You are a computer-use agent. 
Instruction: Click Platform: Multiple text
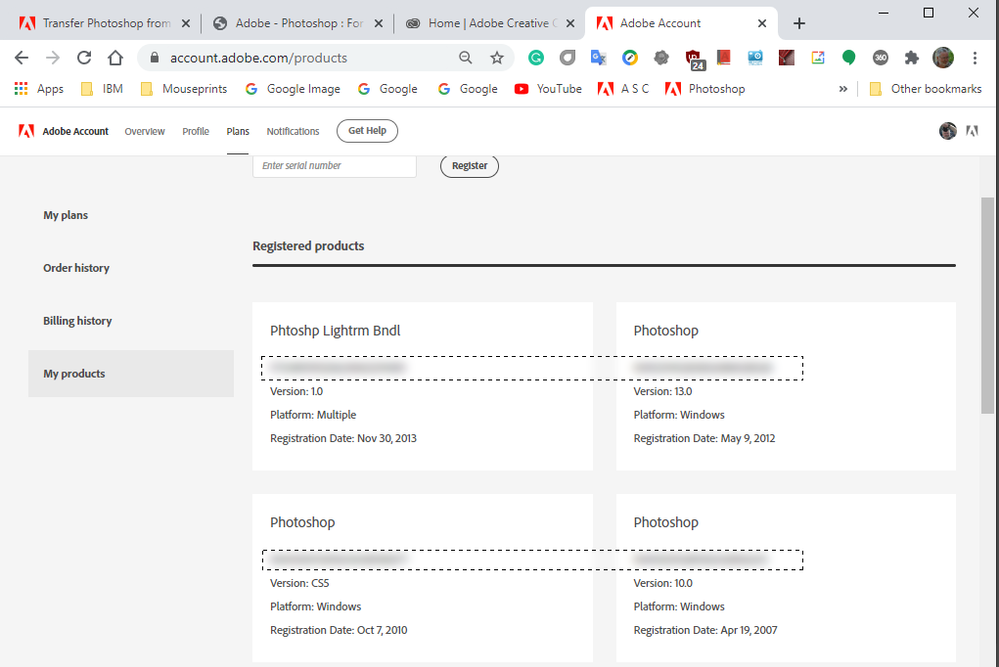coord(313,415)
